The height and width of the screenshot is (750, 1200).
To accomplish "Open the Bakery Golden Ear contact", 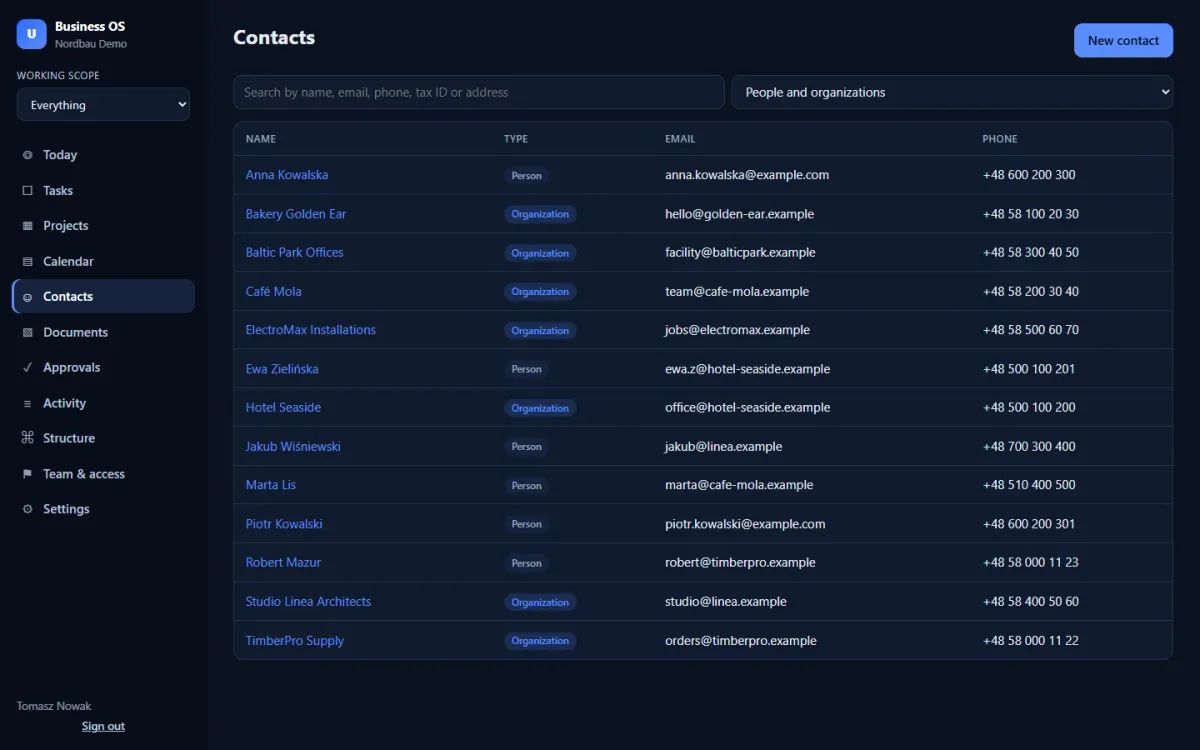I will click(296, 214).
